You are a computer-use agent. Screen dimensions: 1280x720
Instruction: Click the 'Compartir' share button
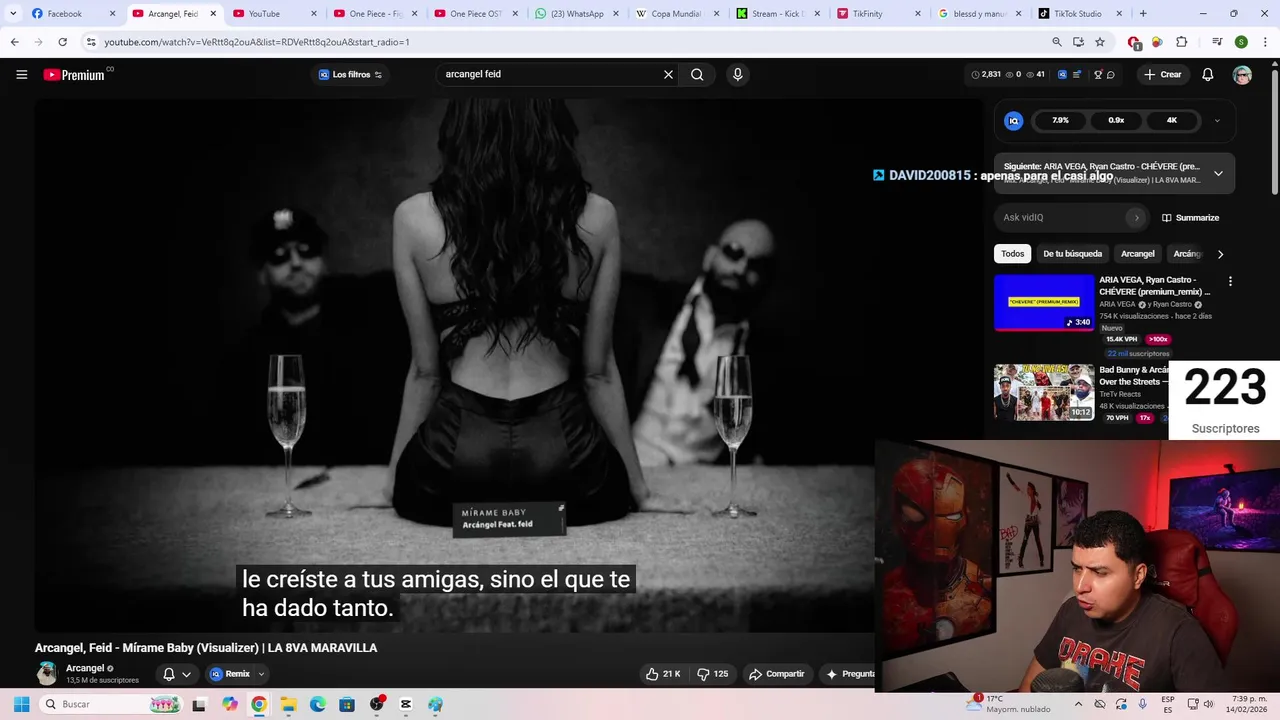777,674
